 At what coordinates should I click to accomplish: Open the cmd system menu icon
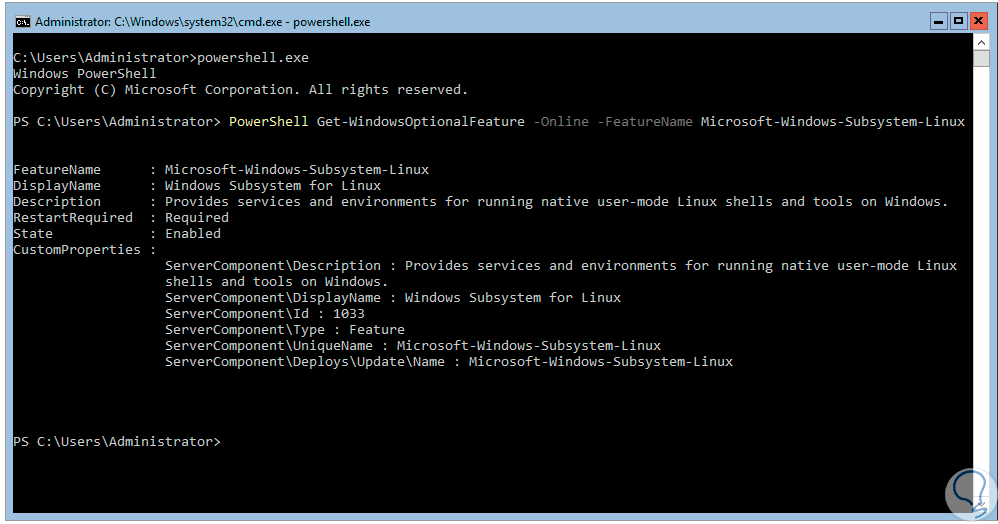(22, 21)
